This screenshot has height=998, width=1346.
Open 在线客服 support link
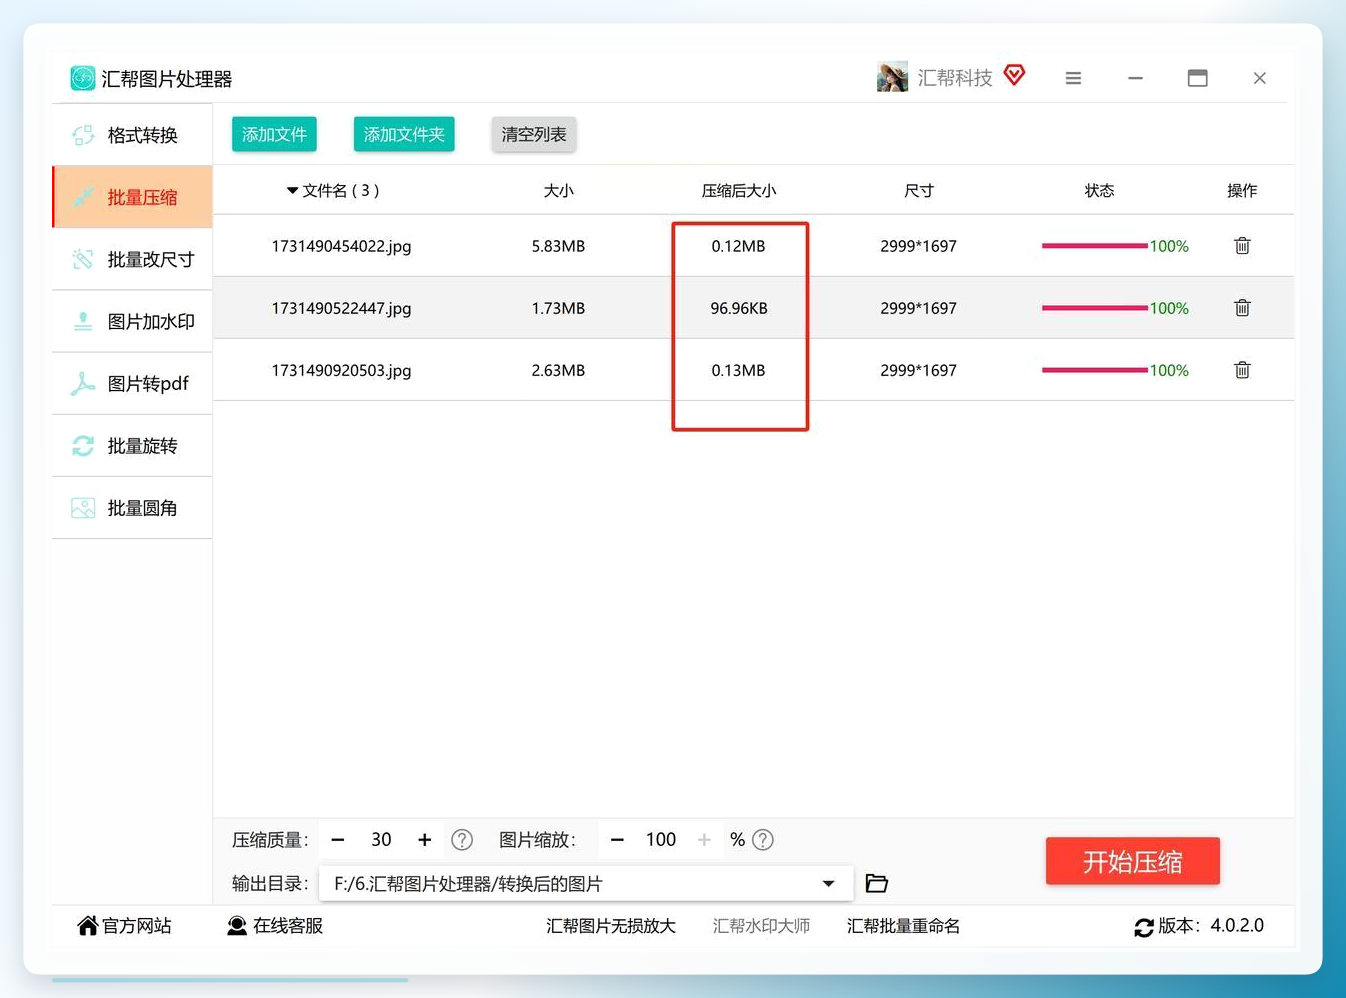click(x=275, y=926)
